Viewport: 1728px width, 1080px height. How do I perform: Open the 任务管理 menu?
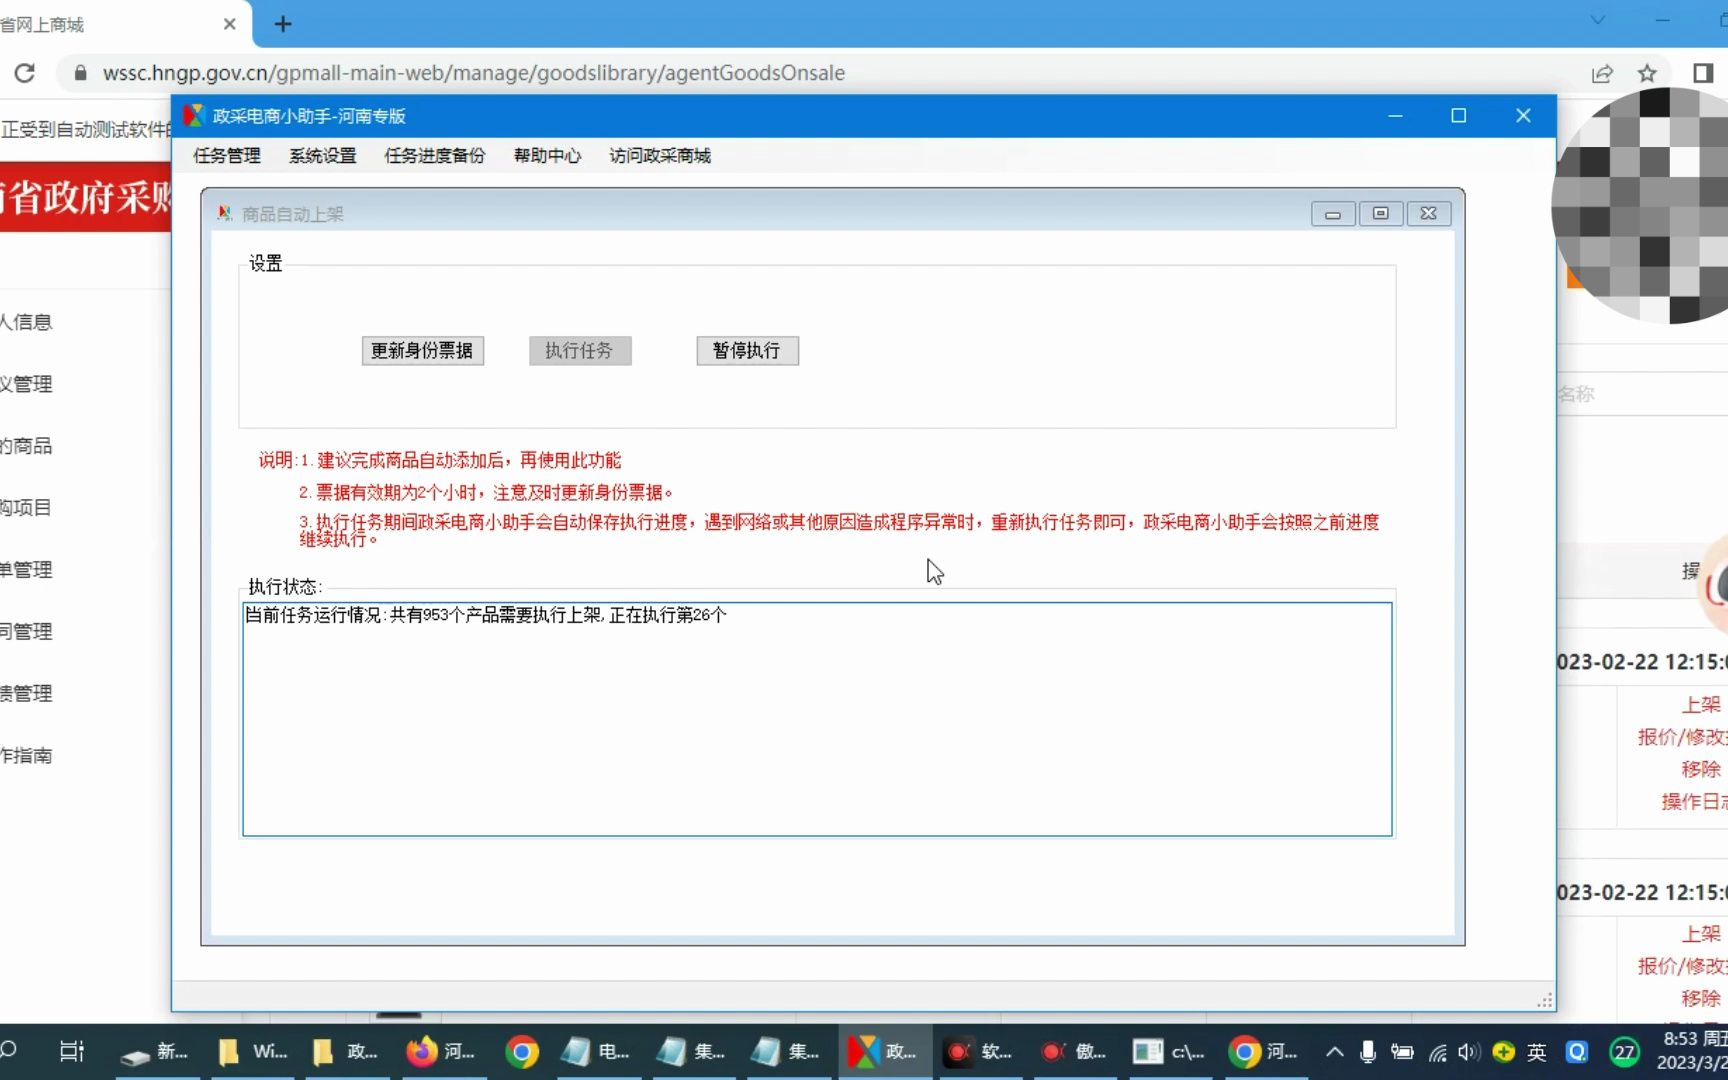[x=225, y=155]
